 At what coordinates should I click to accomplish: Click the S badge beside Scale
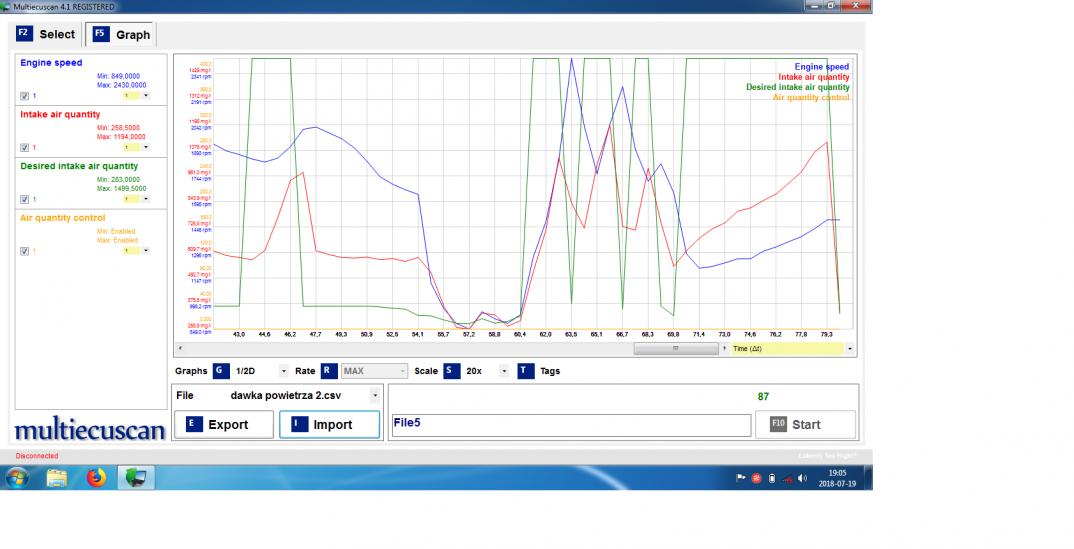[x=451, y=370]
